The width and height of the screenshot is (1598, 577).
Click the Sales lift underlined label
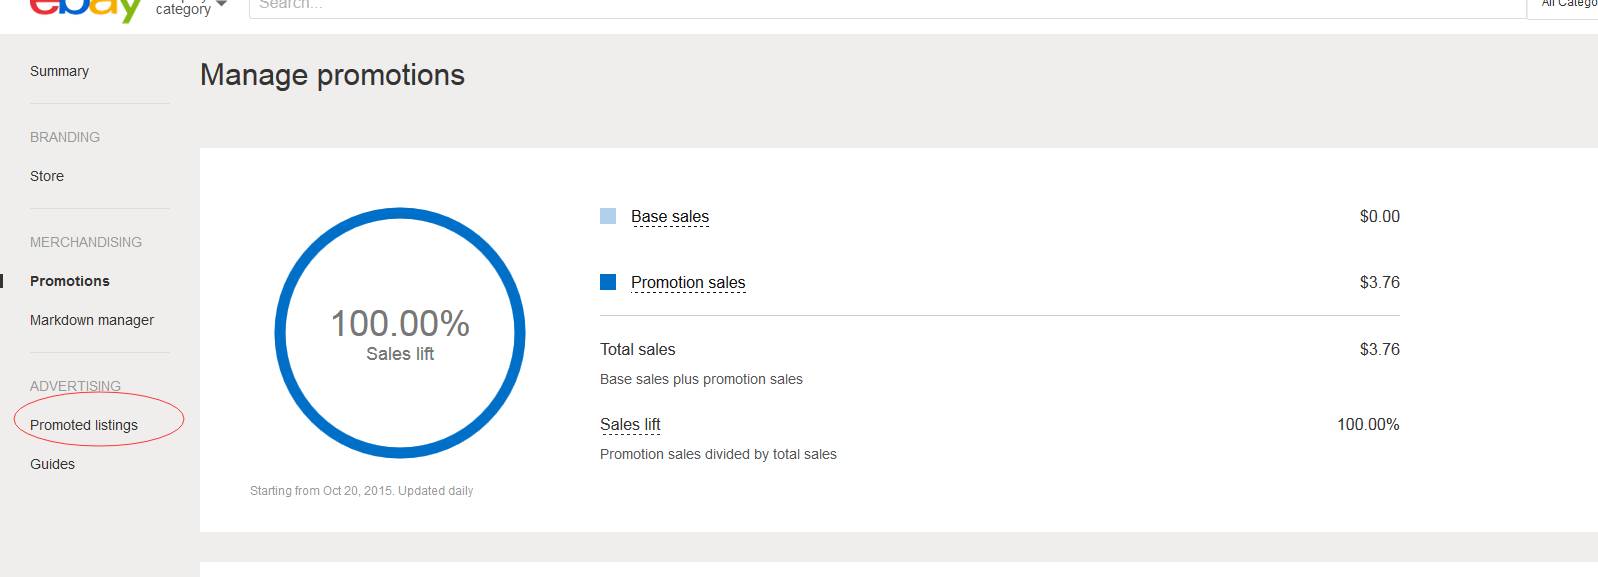[x=630, y=425]
